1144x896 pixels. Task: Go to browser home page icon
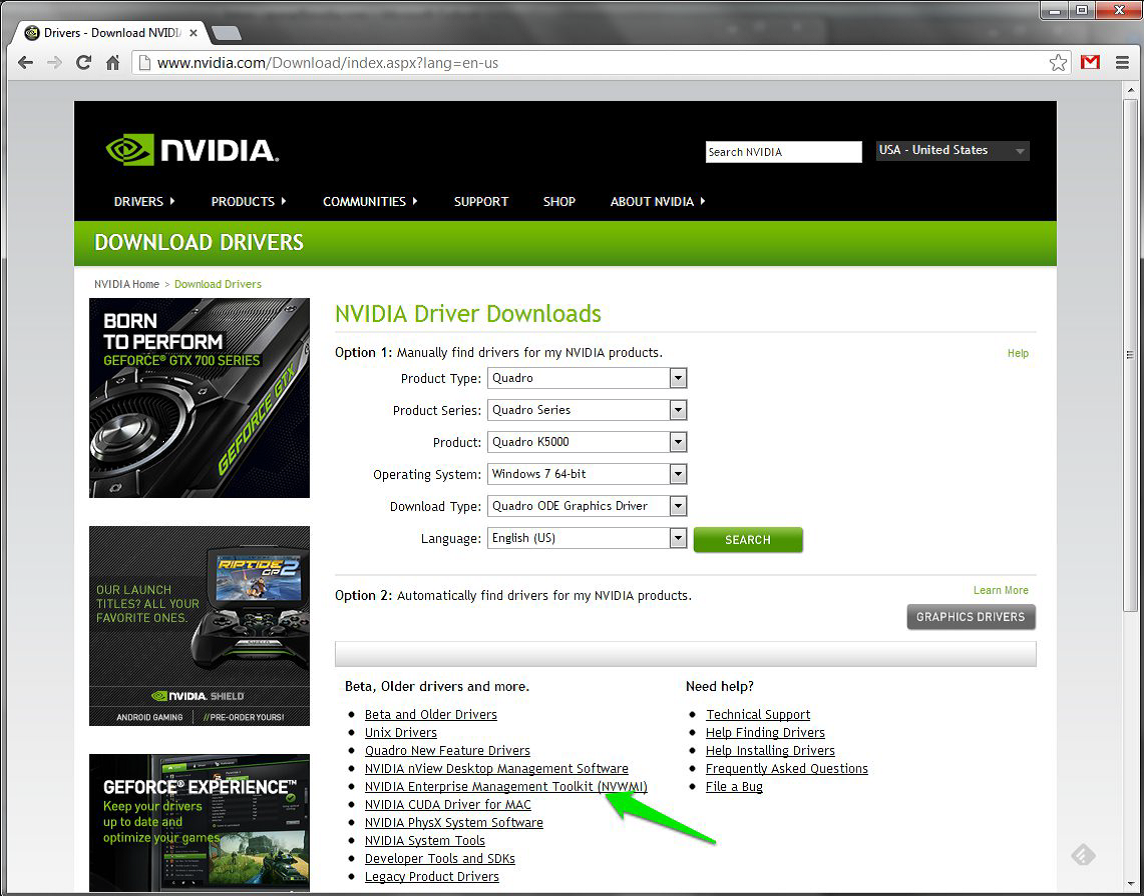coord(112,63)
